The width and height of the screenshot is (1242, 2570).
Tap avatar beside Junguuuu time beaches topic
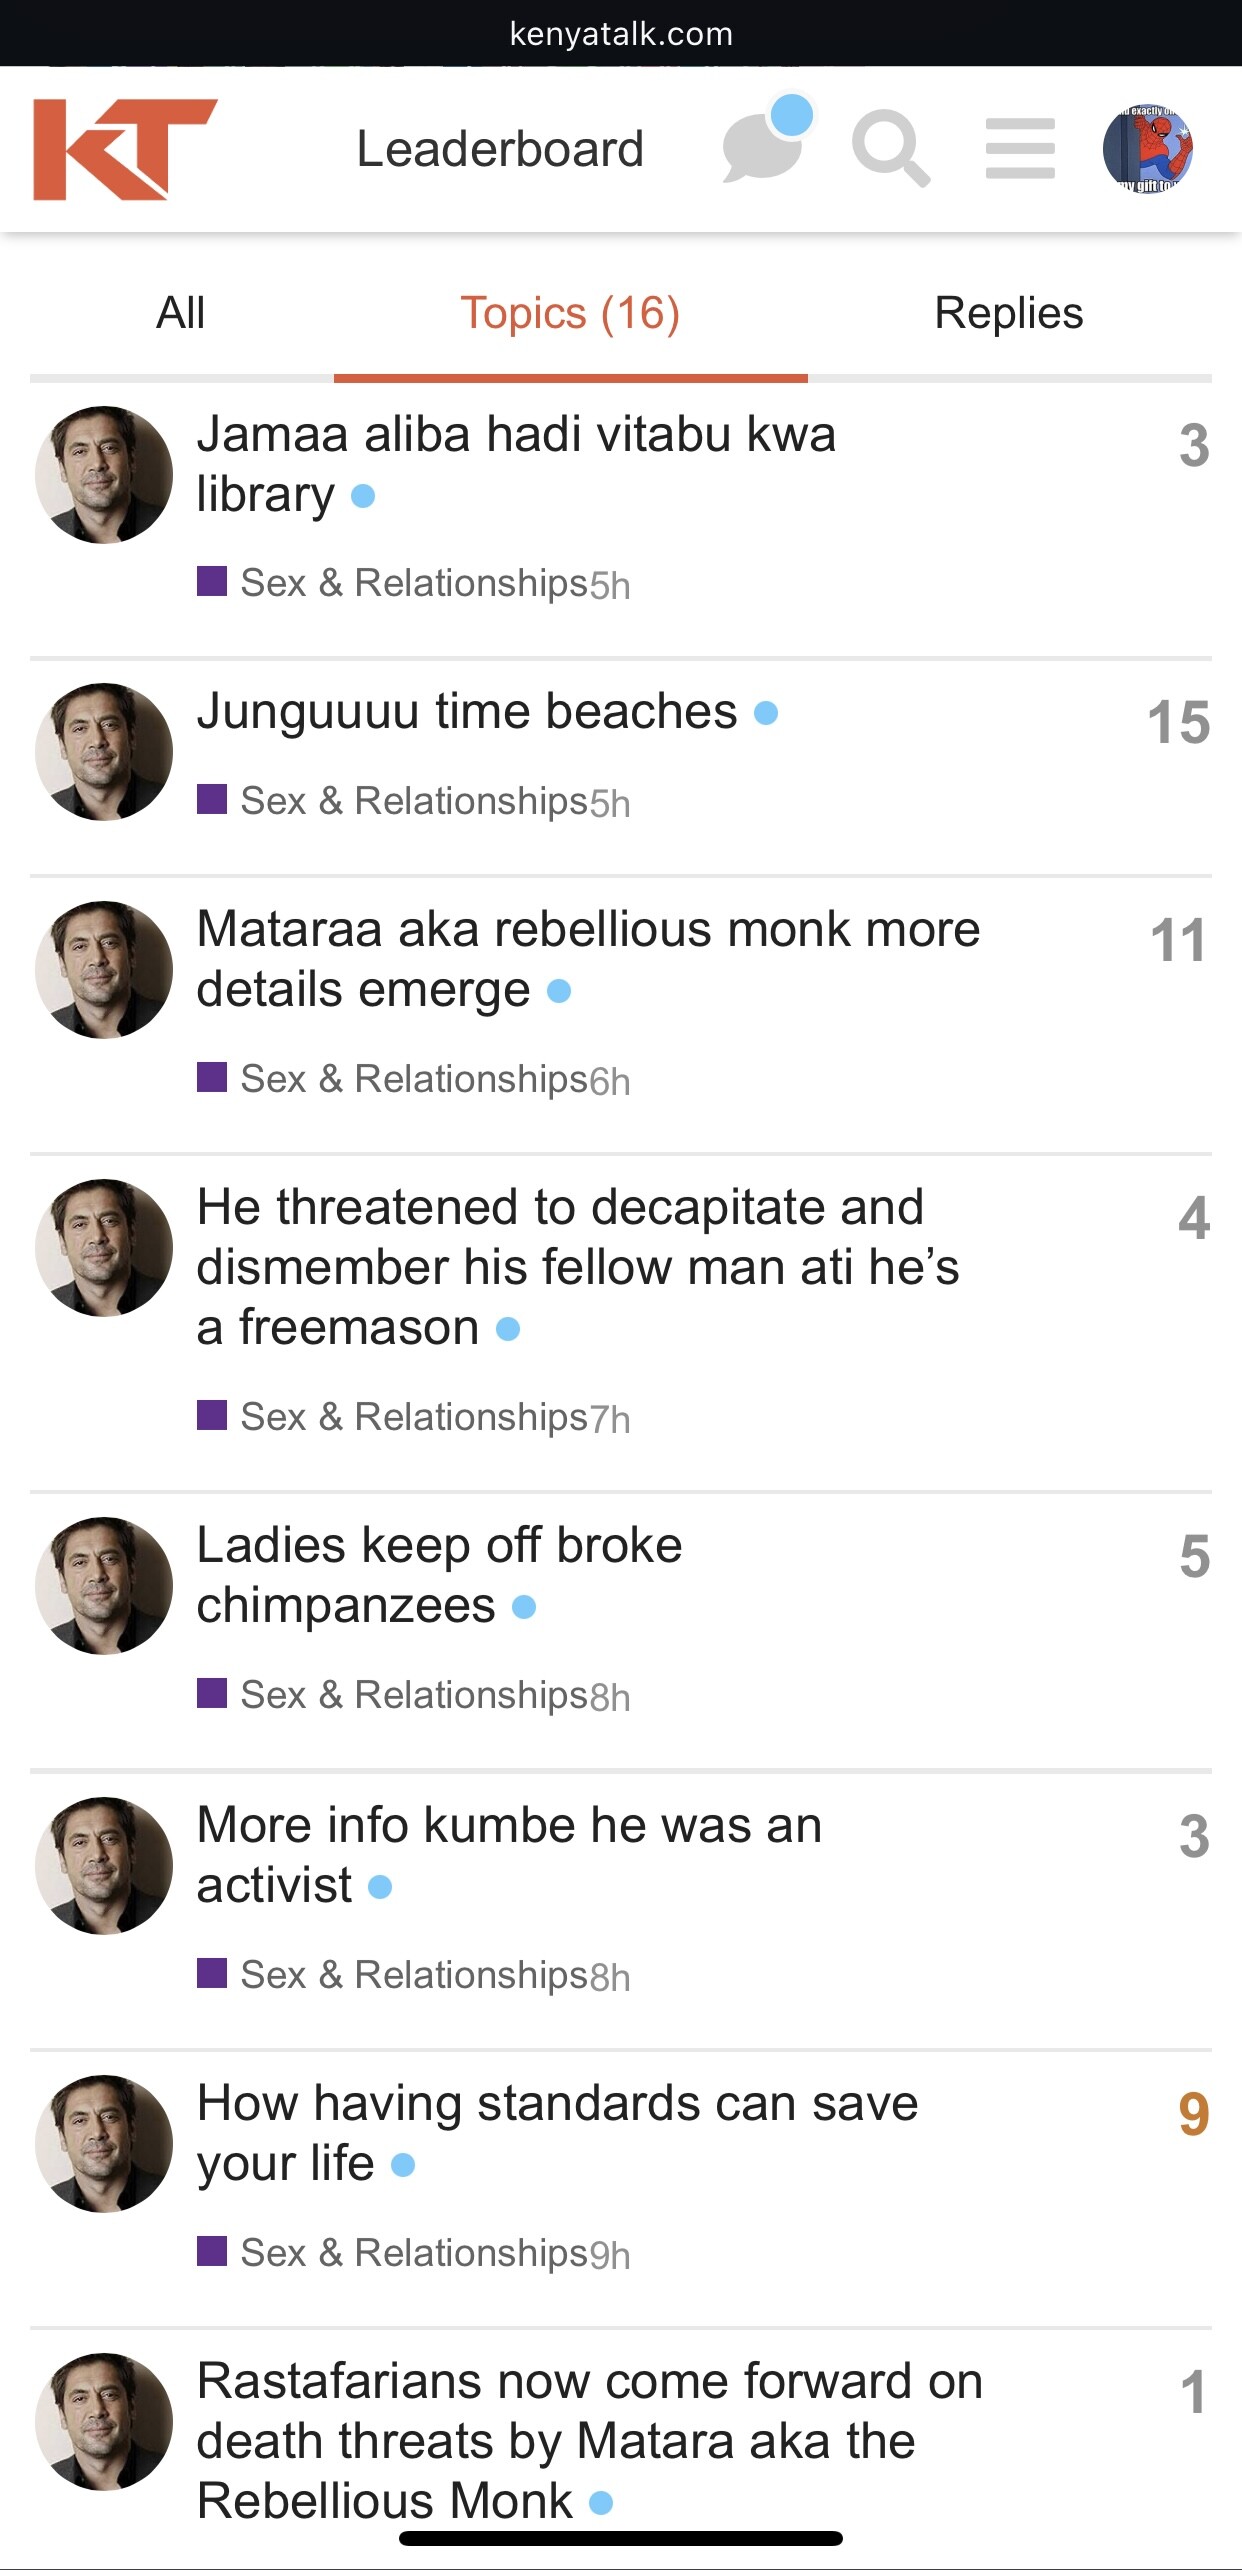[104, 752]
